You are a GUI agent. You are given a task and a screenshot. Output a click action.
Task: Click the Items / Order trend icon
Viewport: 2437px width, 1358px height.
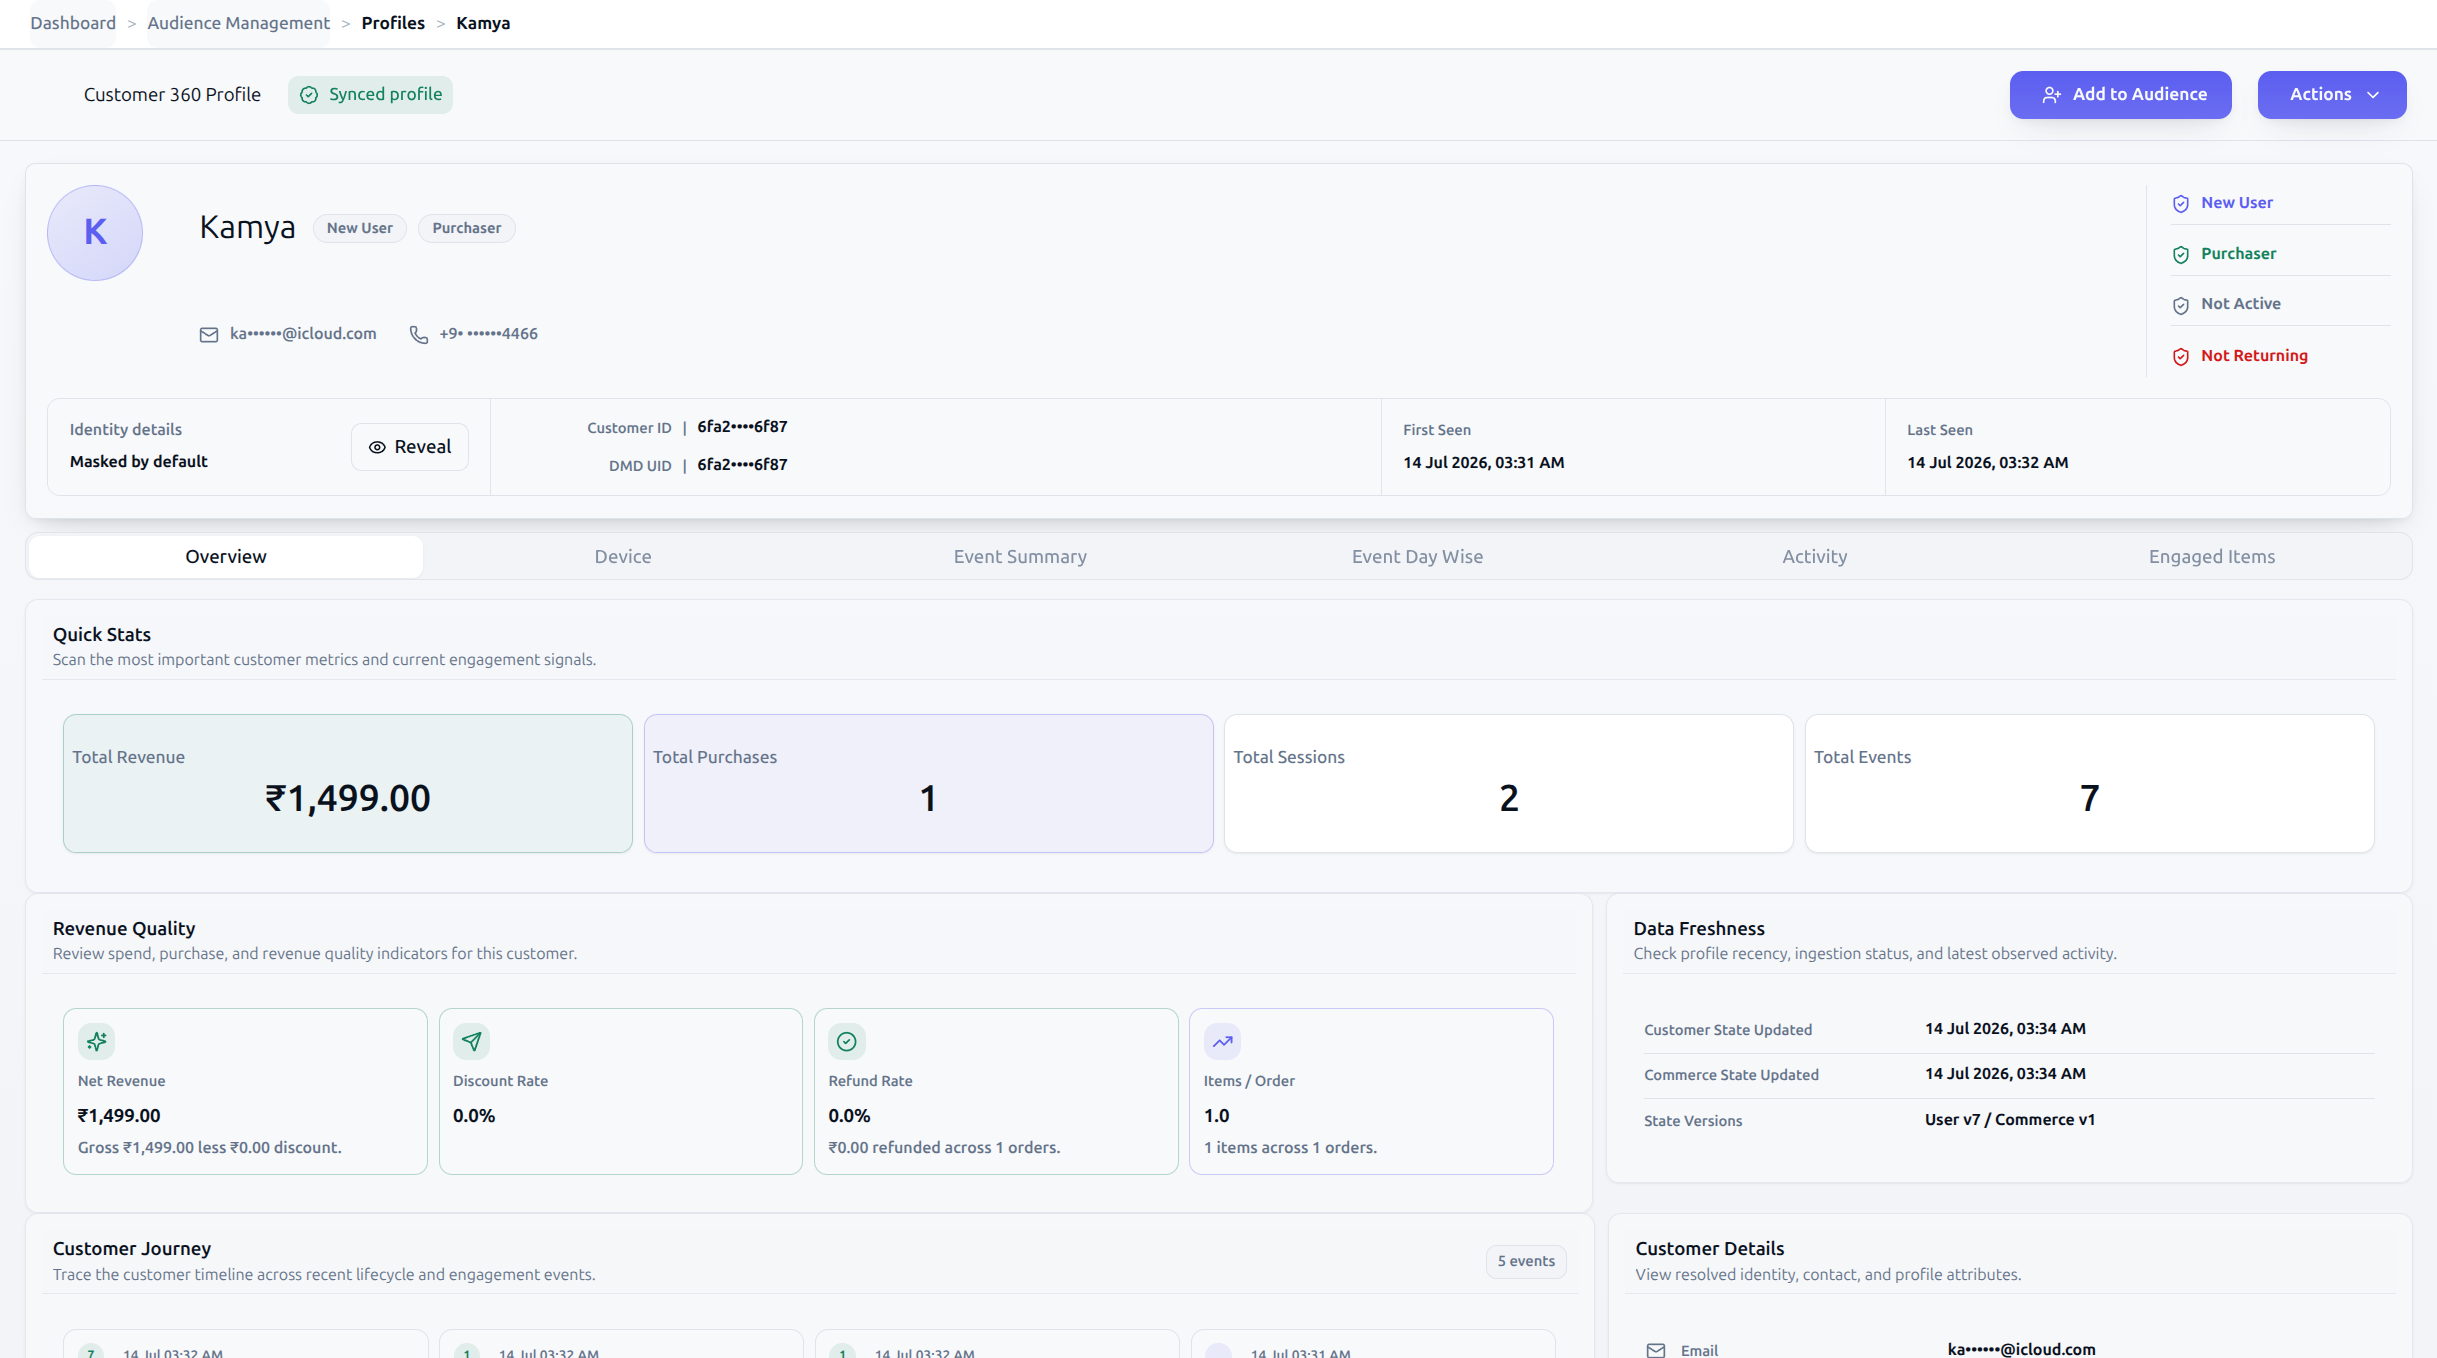click(x=1222, y=1042)
